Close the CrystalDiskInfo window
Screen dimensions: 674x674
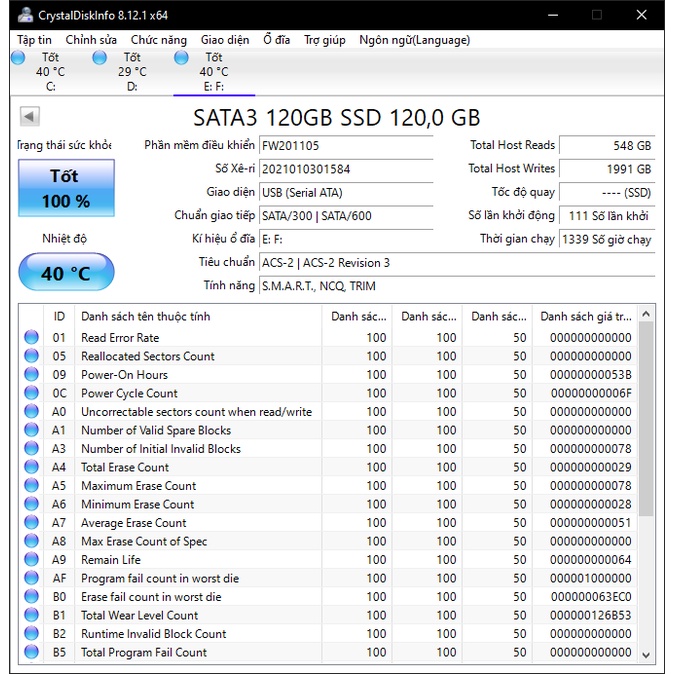(641, 15)
